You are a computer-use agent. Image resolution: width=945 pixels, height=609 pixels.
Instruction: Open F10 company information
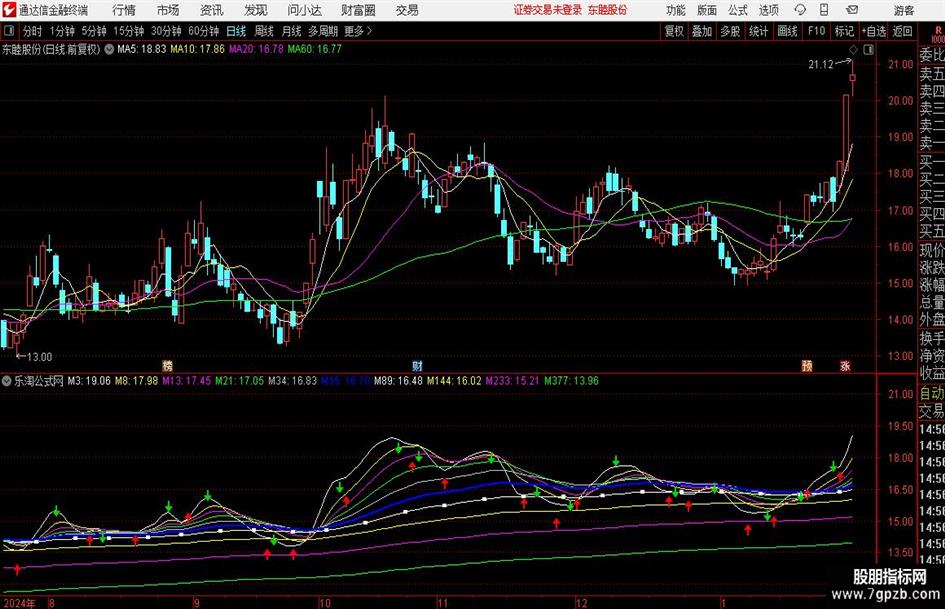pyautogui.click(x=817, y=31)
